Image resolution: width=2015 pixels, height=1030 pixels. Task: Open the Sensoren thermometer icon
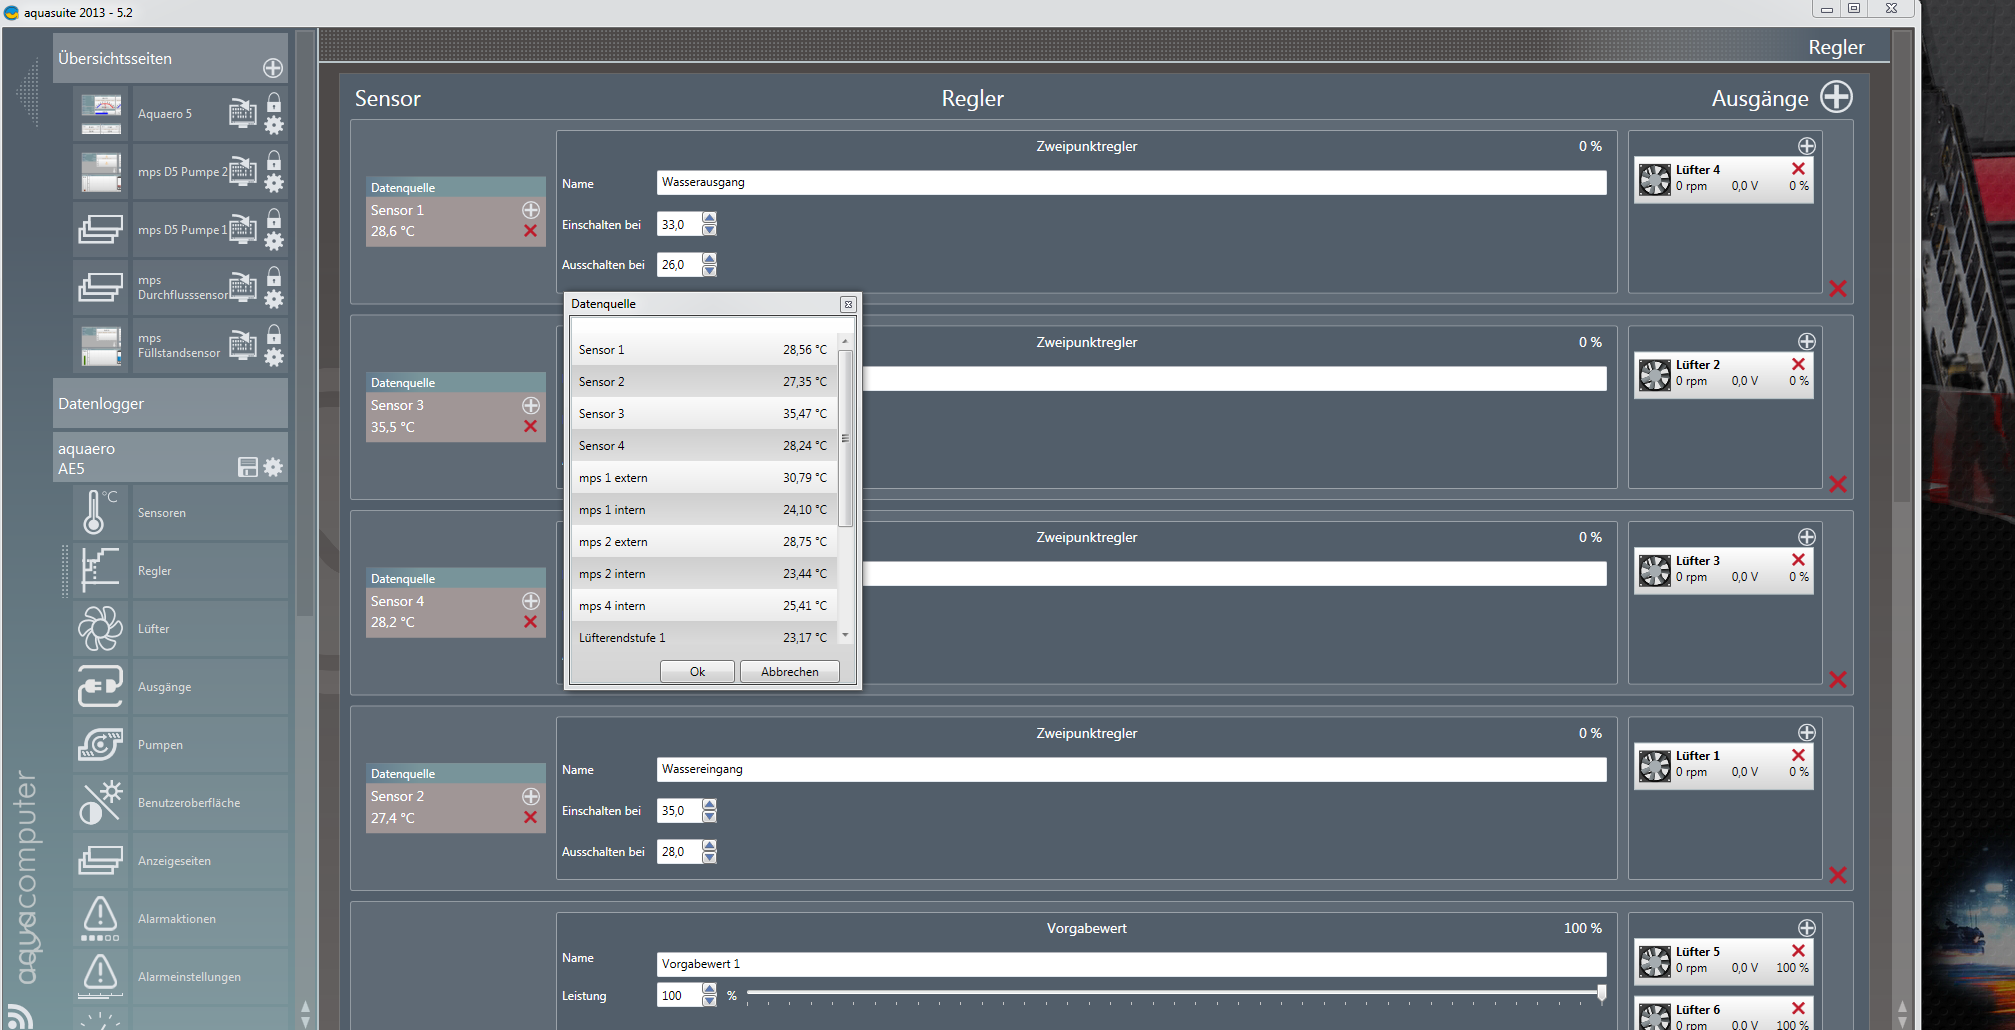point(99,513)
